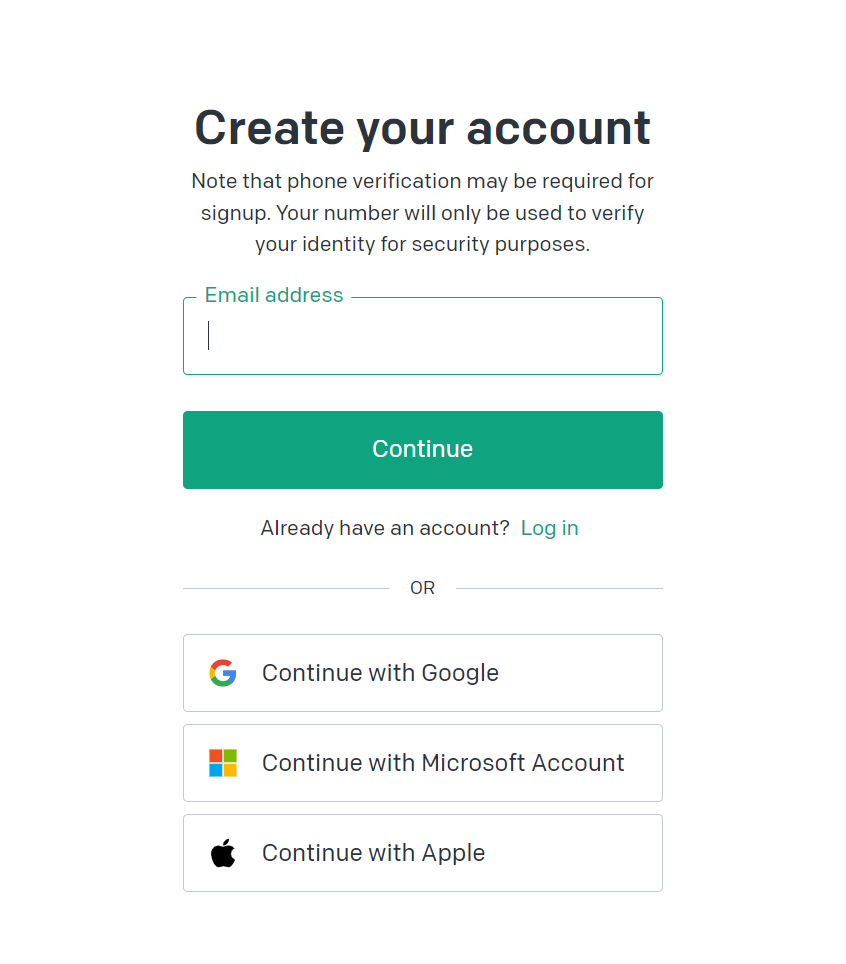Click the Microsoft four-square logo
The height and width of the screenshot is (964, 846).
(x=222, y=762)
